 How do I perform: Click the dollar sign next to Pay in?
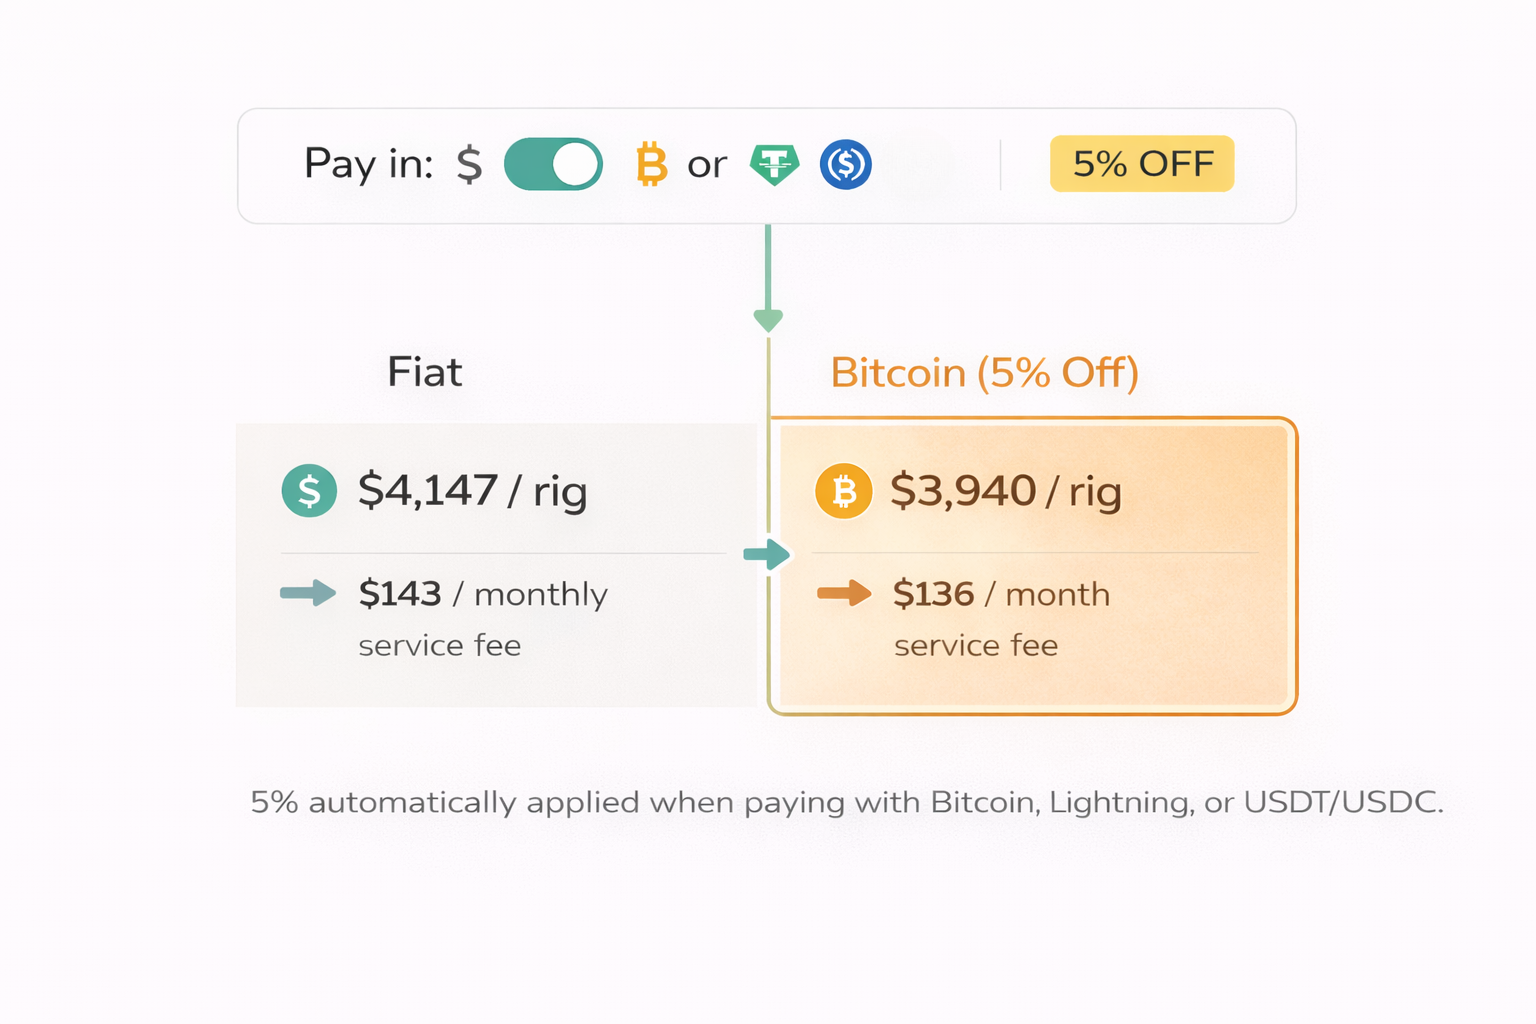[x=469, y=164]
